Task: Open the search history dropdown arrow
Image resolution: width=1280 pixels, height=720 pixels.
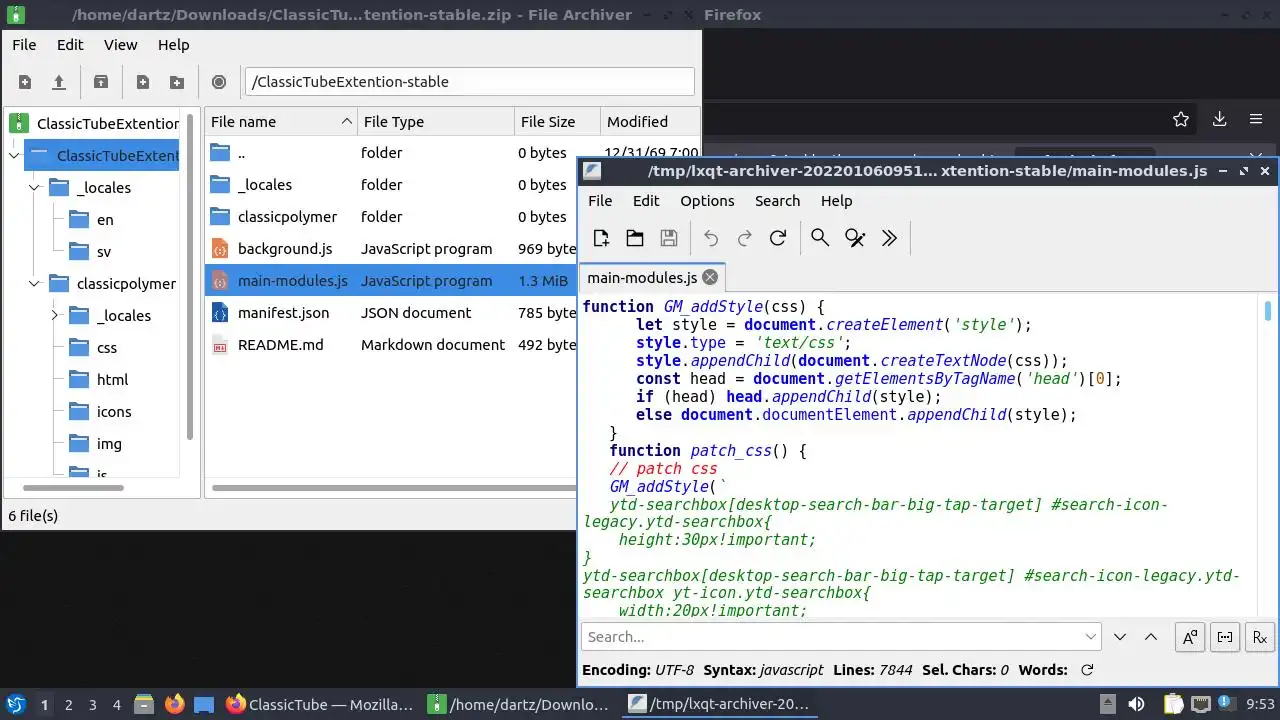Action: (1090, 637)
